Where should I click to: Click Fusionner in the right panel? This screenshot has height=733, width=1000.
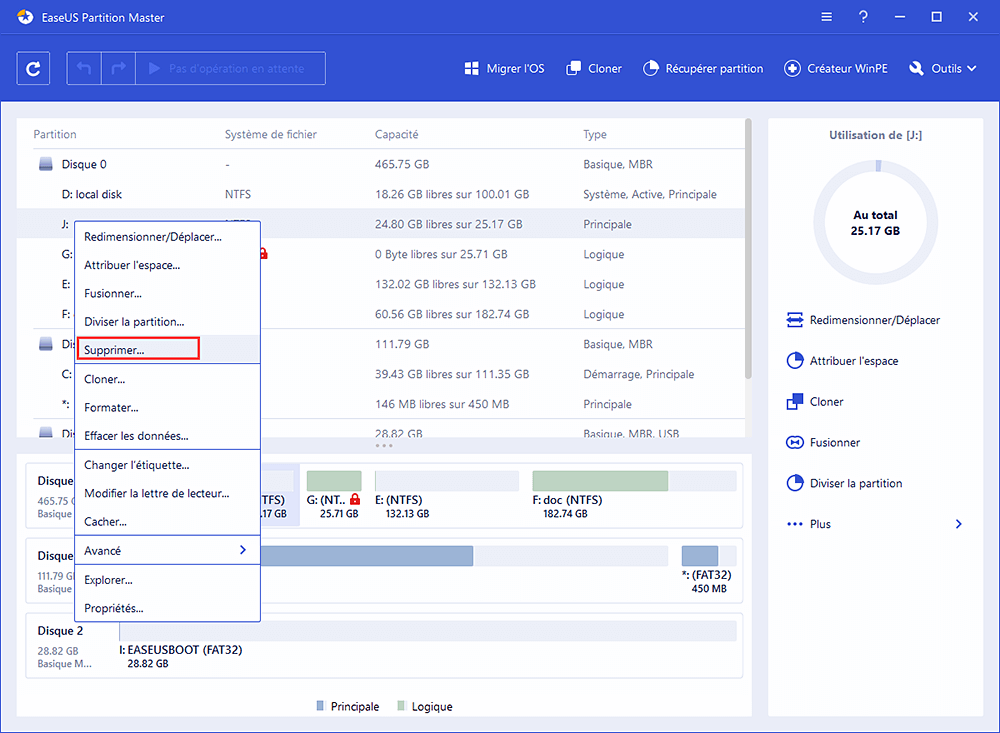tap(823, 443)
